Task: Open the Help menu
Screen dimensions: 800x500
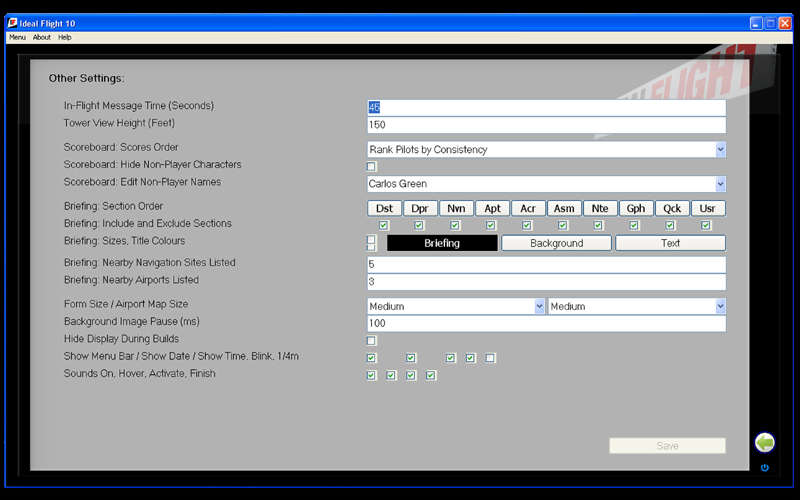Action: coord(65,37)
